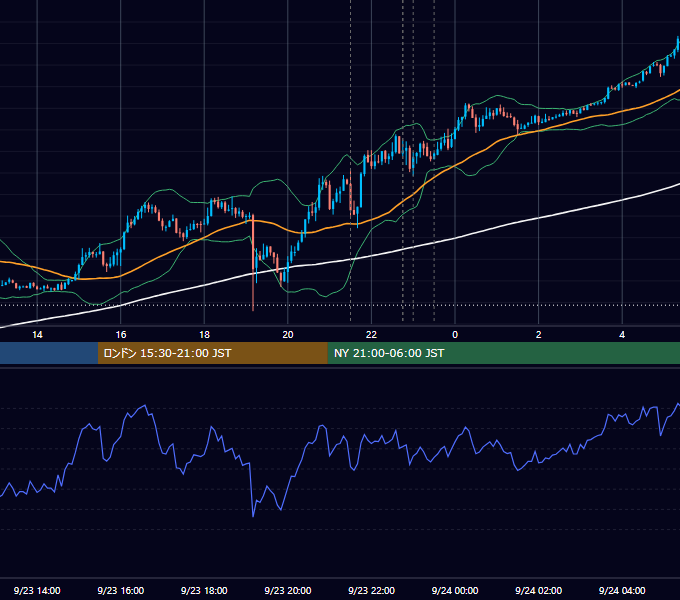This screenshot has height=600, width=680.
Task: Click the 9/23 18:00 time label
Action: coord(204,590)
